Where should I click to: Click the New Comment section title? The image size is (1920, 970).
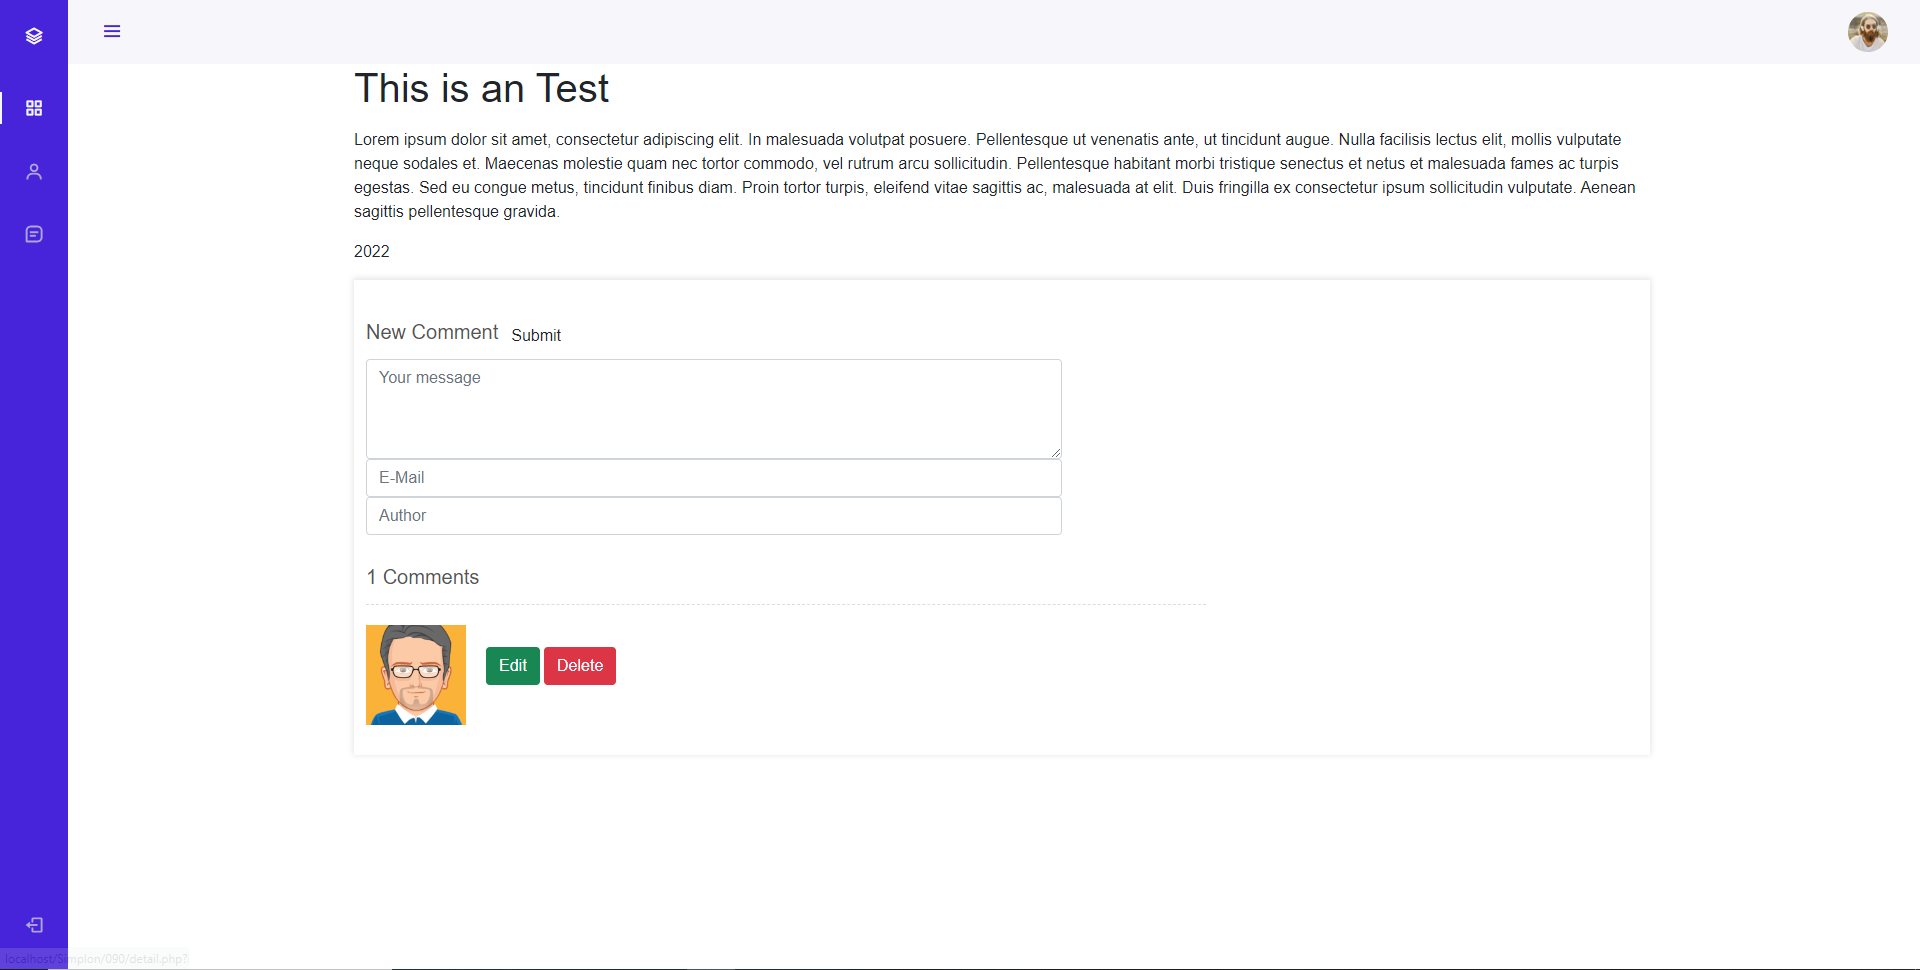point(432,332)
